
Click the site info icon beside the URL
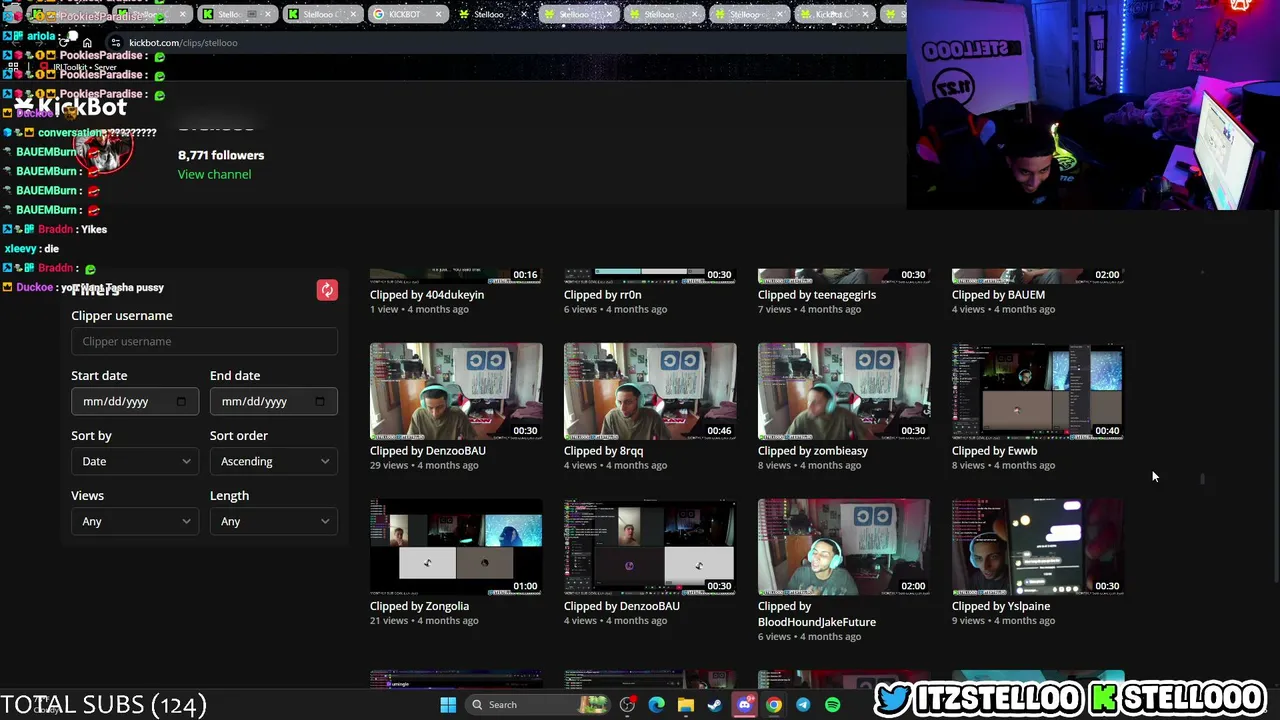(116, 43)
